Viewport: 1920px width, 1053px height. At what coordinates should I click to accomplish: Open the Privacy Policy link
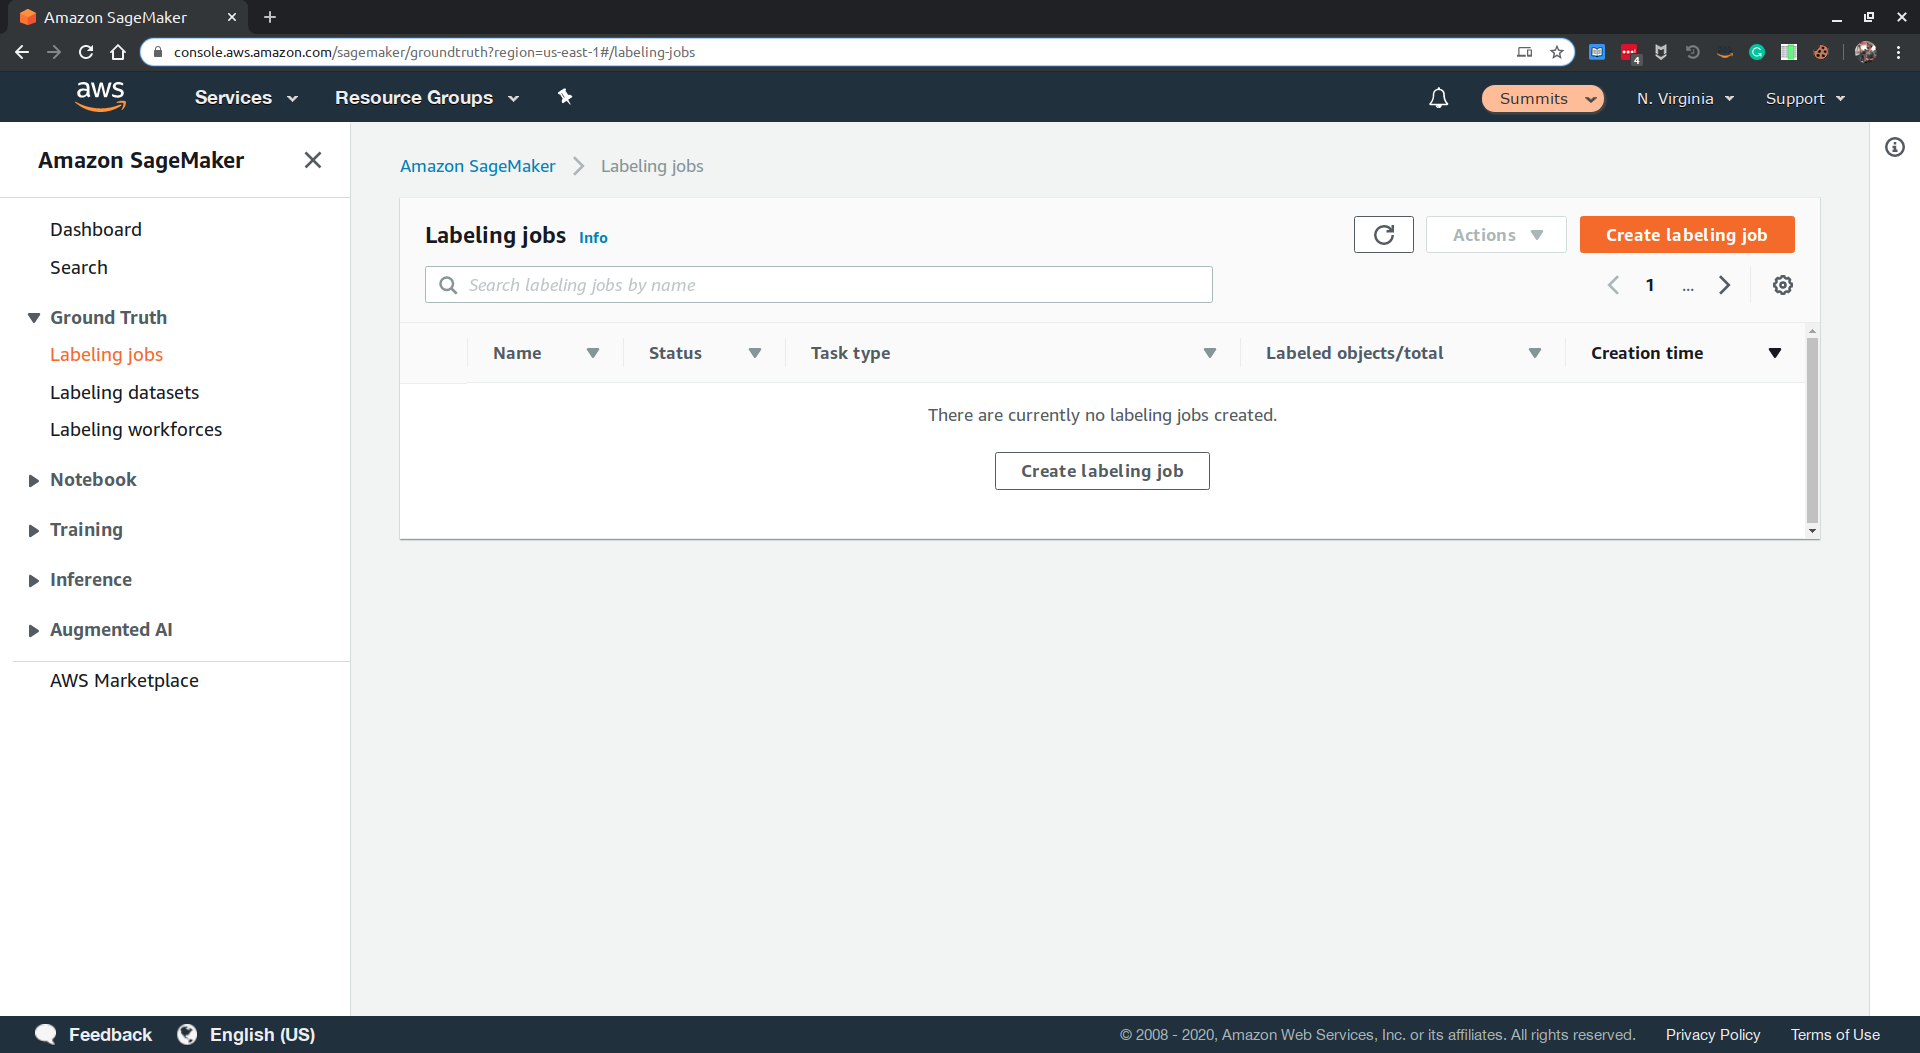pyautogui.click(x=1712, y=1034)
